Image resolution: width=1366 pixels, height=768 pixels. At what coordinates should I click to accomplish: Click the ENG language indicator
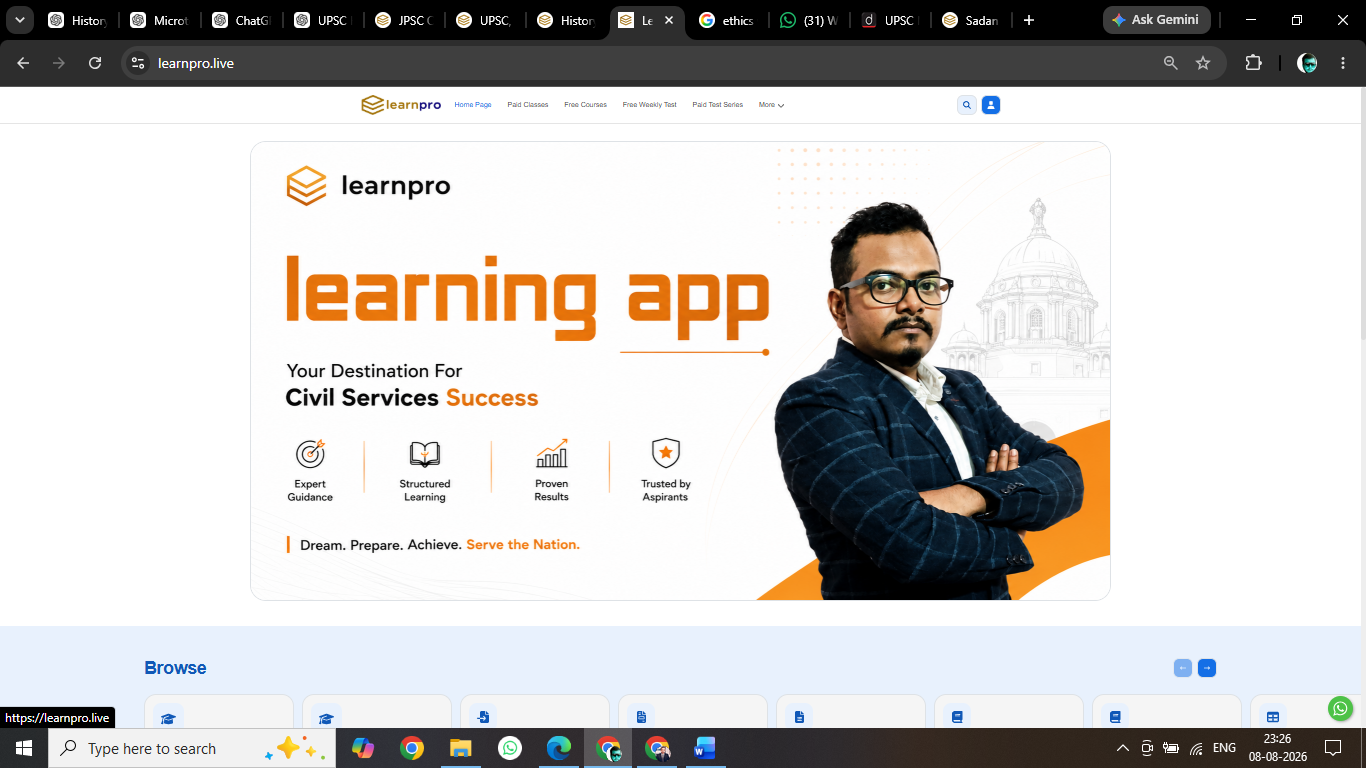click(x=1224, y=748)
